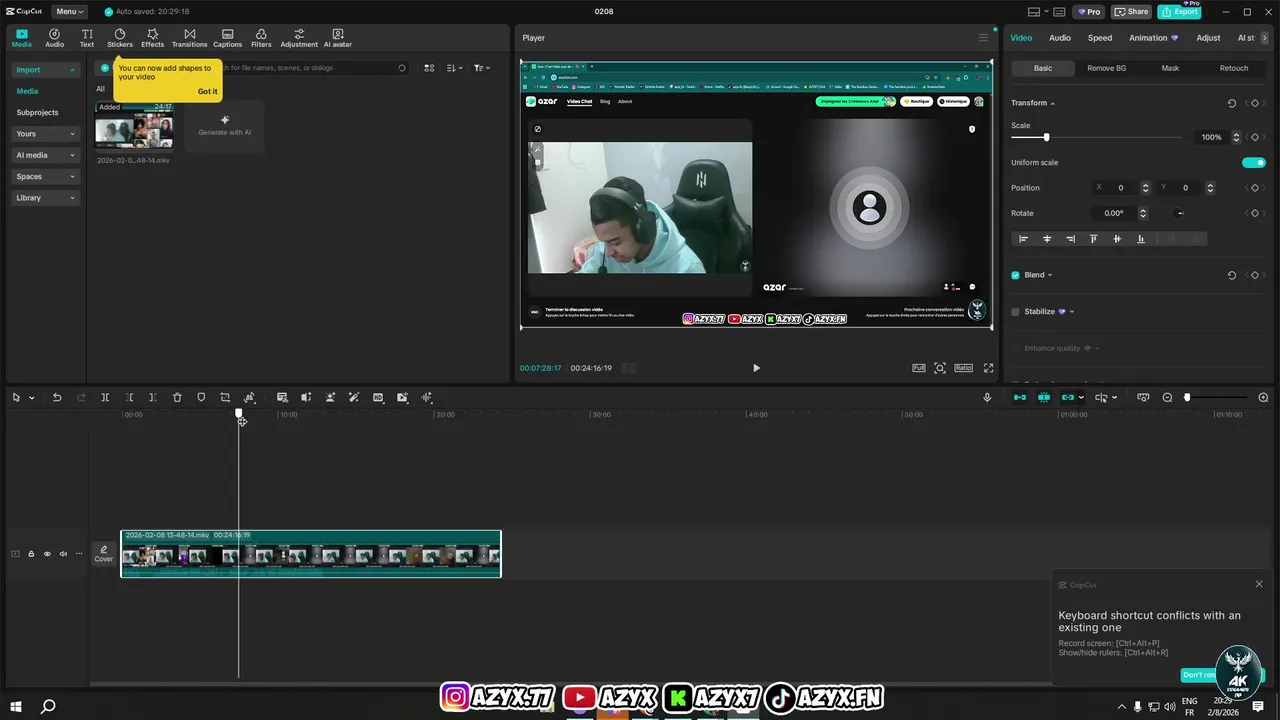Image resolution: width=1280 pixels, height=720 pixels.
Task: Open the Adjust tab
Action: click(x=1208, y=38)
